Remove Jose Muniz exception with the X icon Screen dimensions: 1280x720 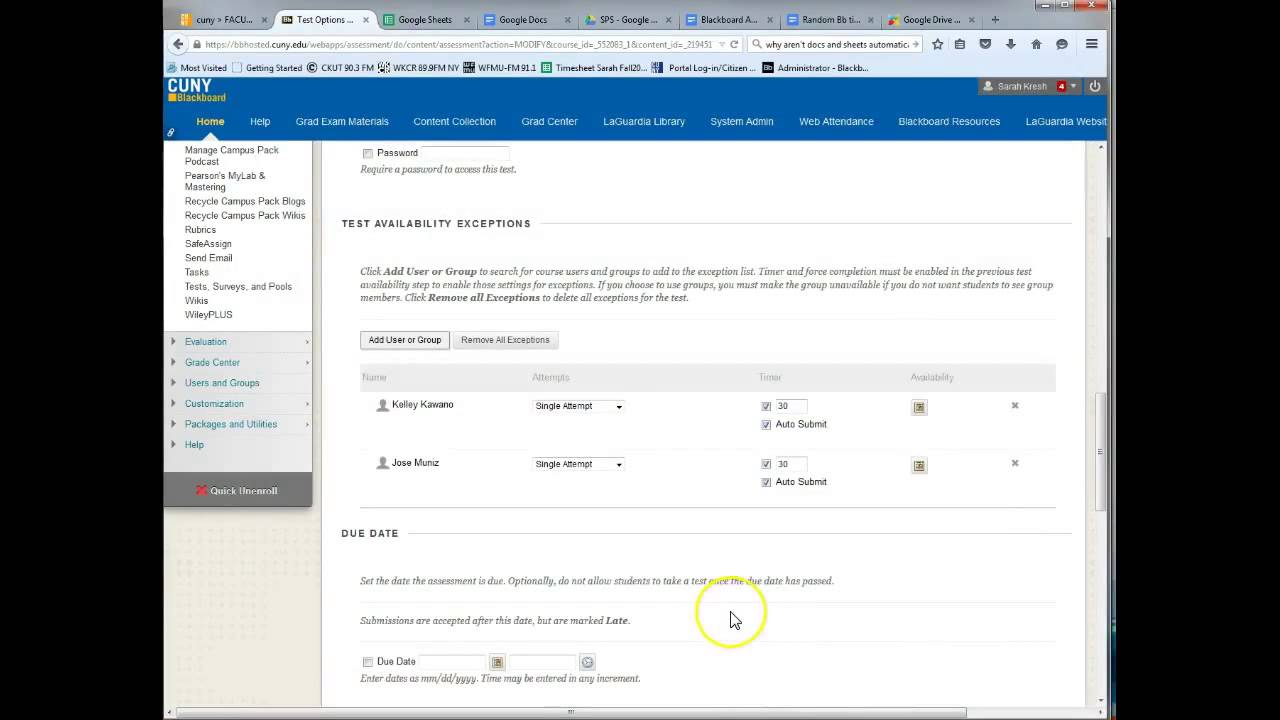pos(1015,463)
